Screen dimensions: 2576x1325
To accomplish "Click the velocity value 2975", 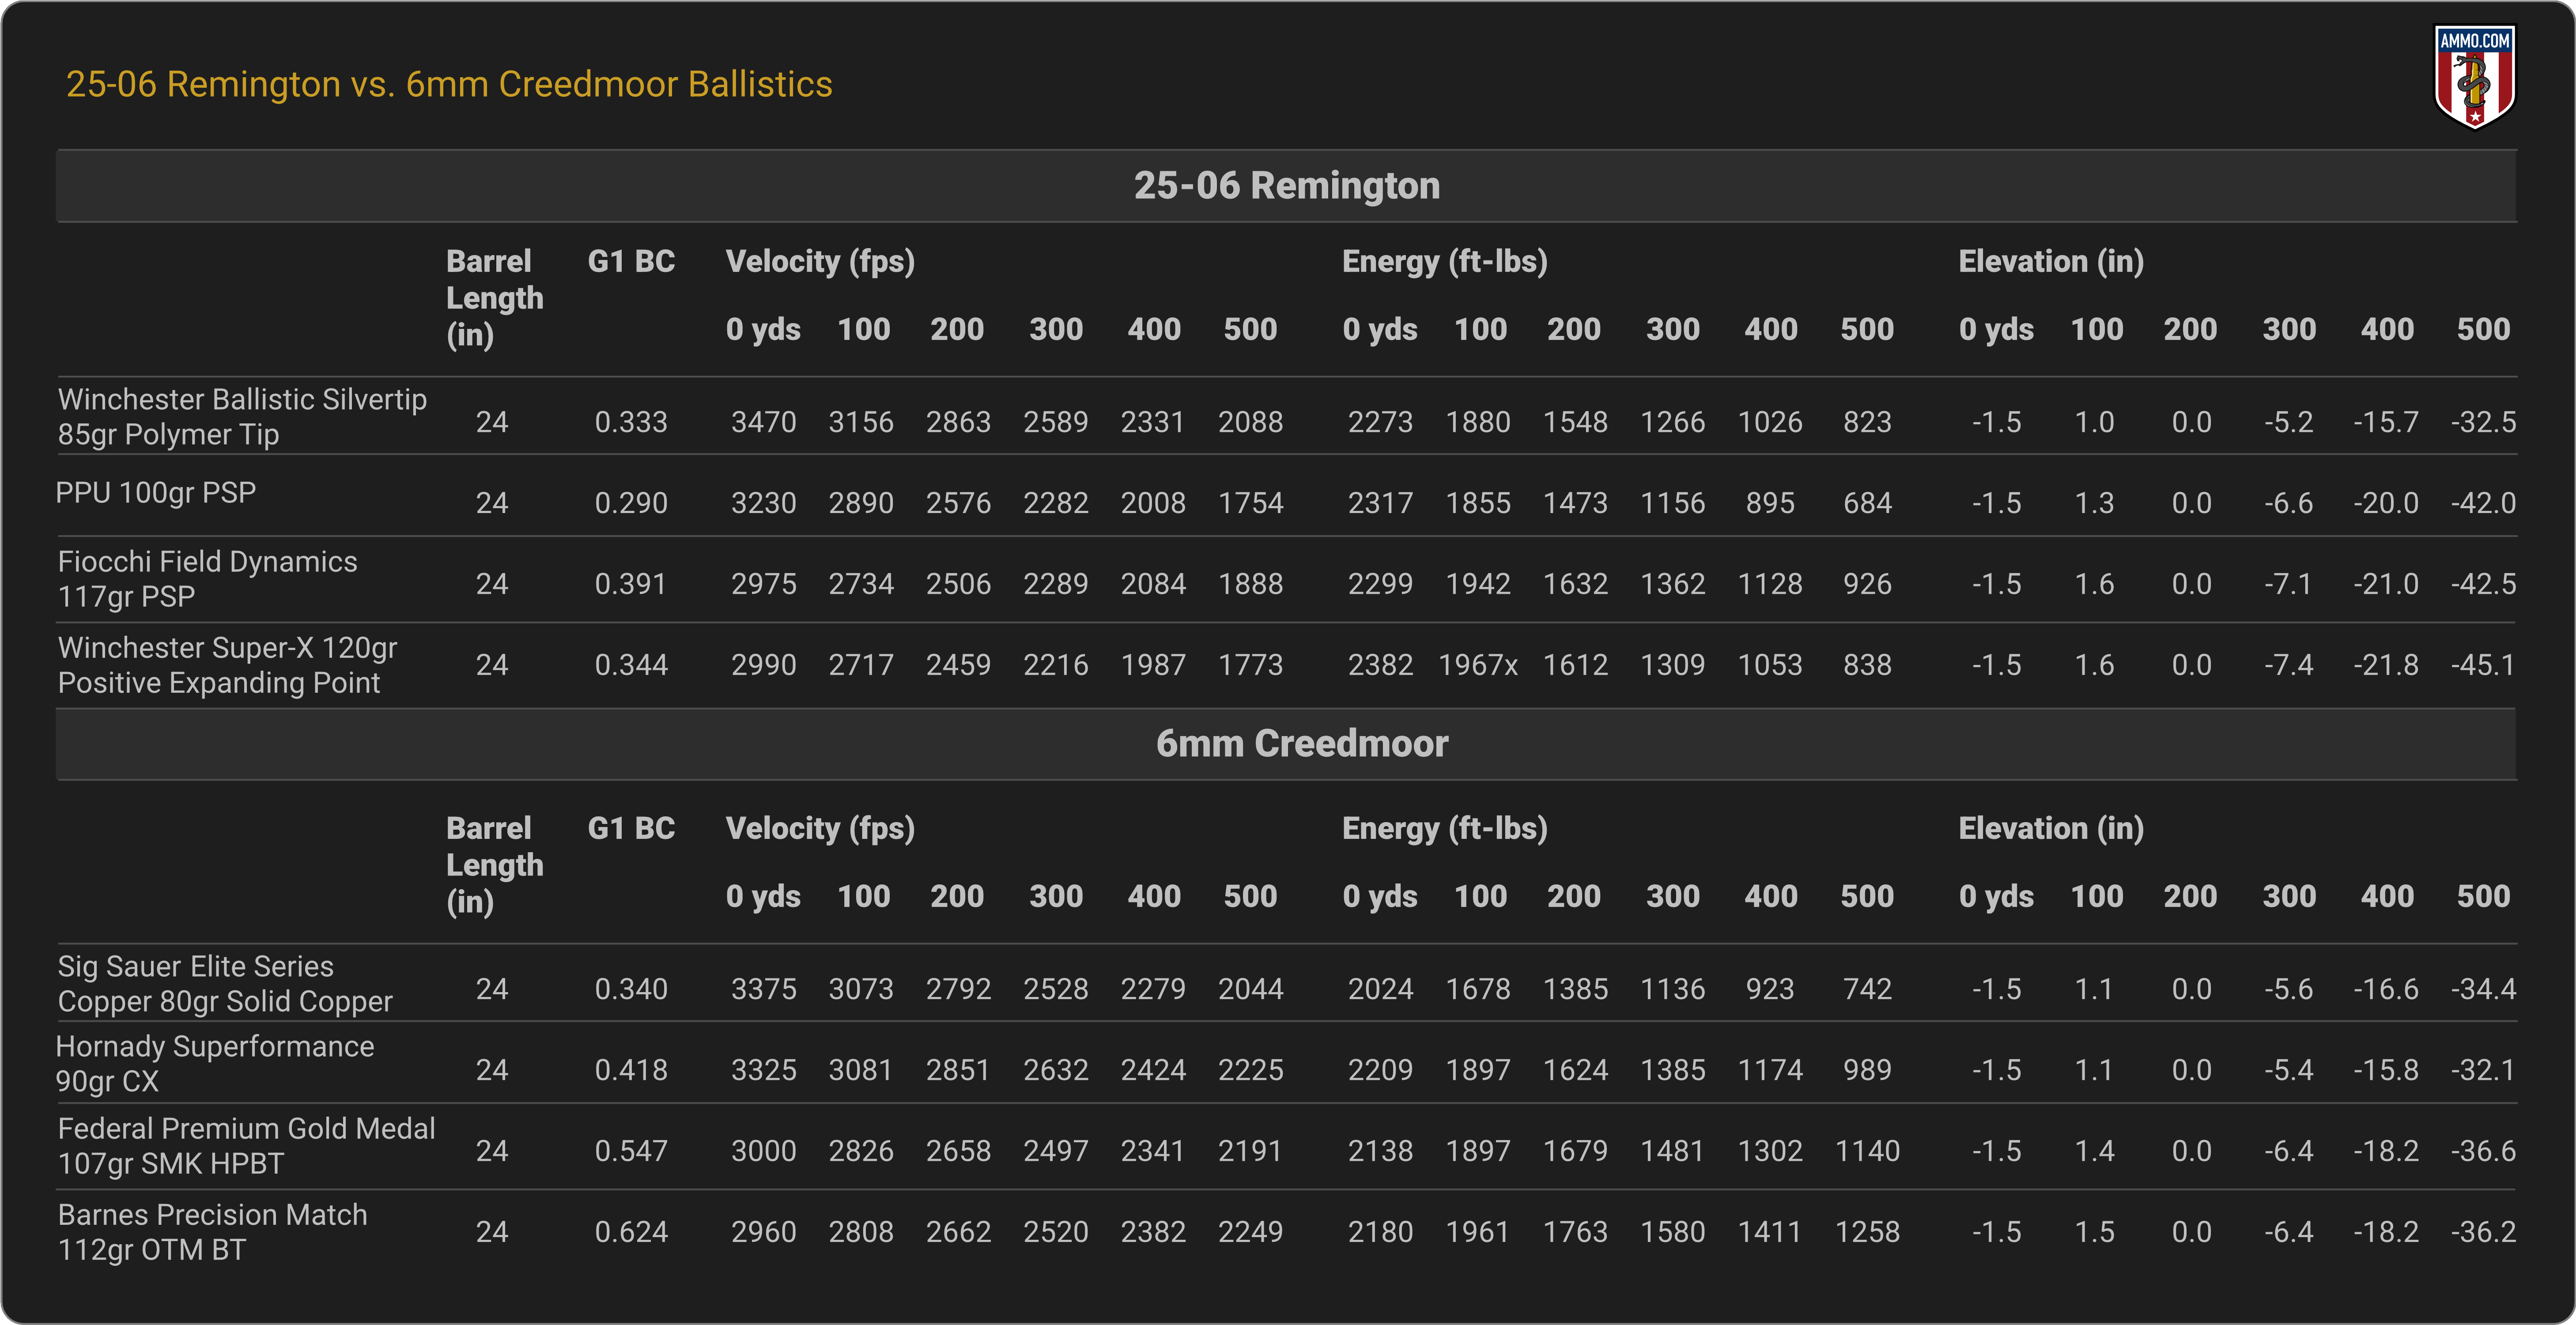I will pyautogui.click(x=764, y=584).
